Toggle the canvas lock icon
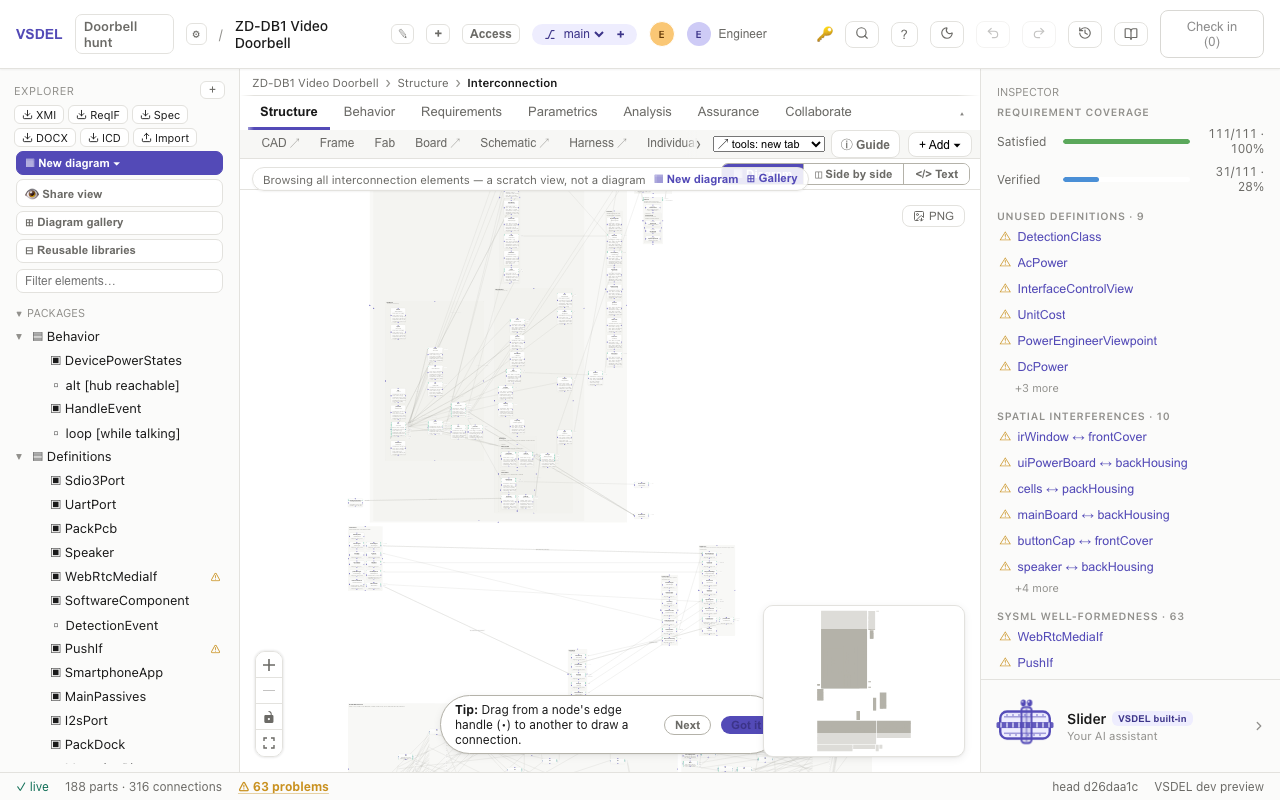 (269, 717)
